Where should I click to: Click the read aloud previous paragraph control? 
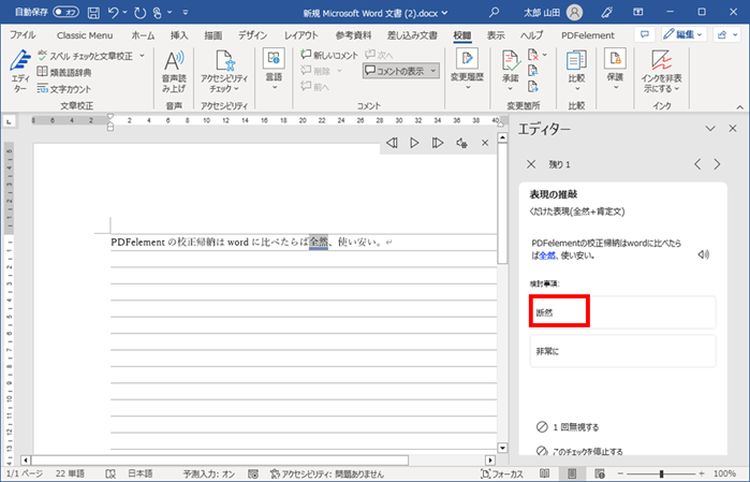392,142
